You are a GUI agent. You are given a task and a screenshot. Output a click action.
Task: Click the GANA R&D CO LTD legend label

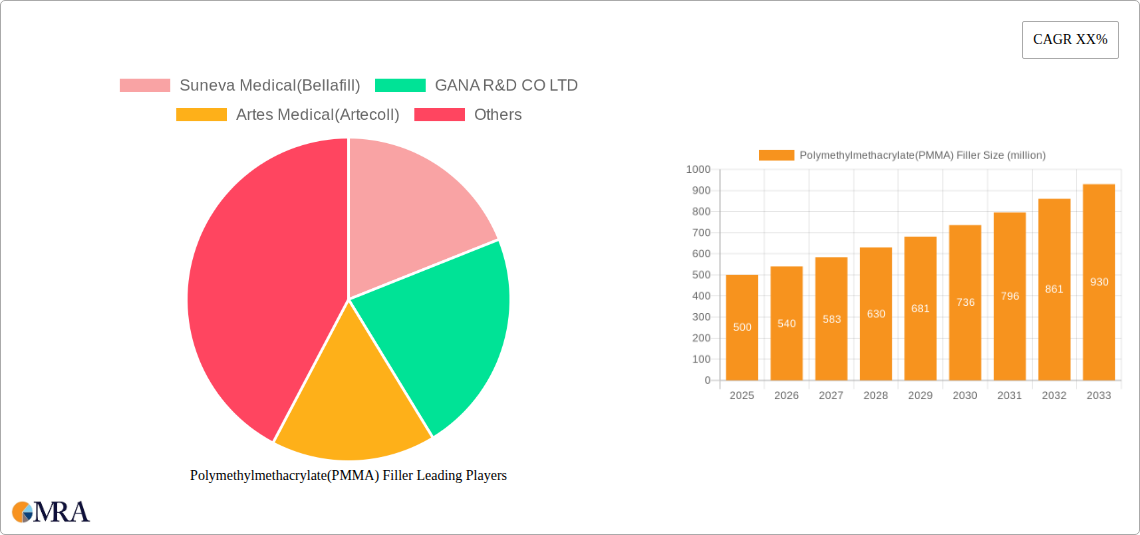506,86
